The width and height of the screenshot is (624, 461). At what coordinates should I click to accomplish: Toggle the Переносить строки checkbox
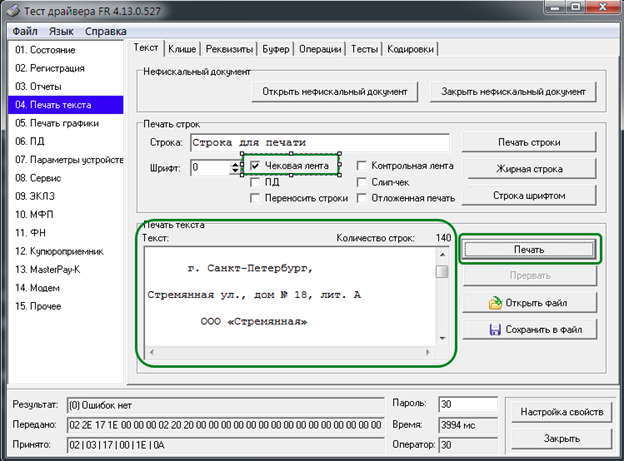[x=256, y=198]
